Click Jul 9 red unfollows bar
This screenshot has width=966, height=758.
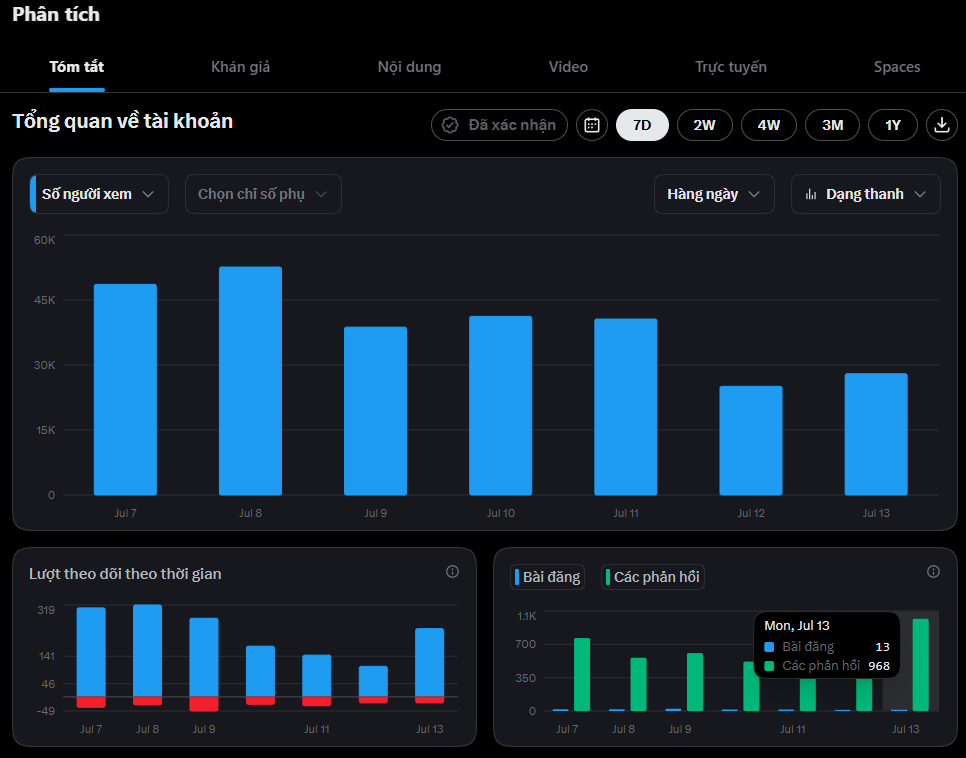point(204,704)
